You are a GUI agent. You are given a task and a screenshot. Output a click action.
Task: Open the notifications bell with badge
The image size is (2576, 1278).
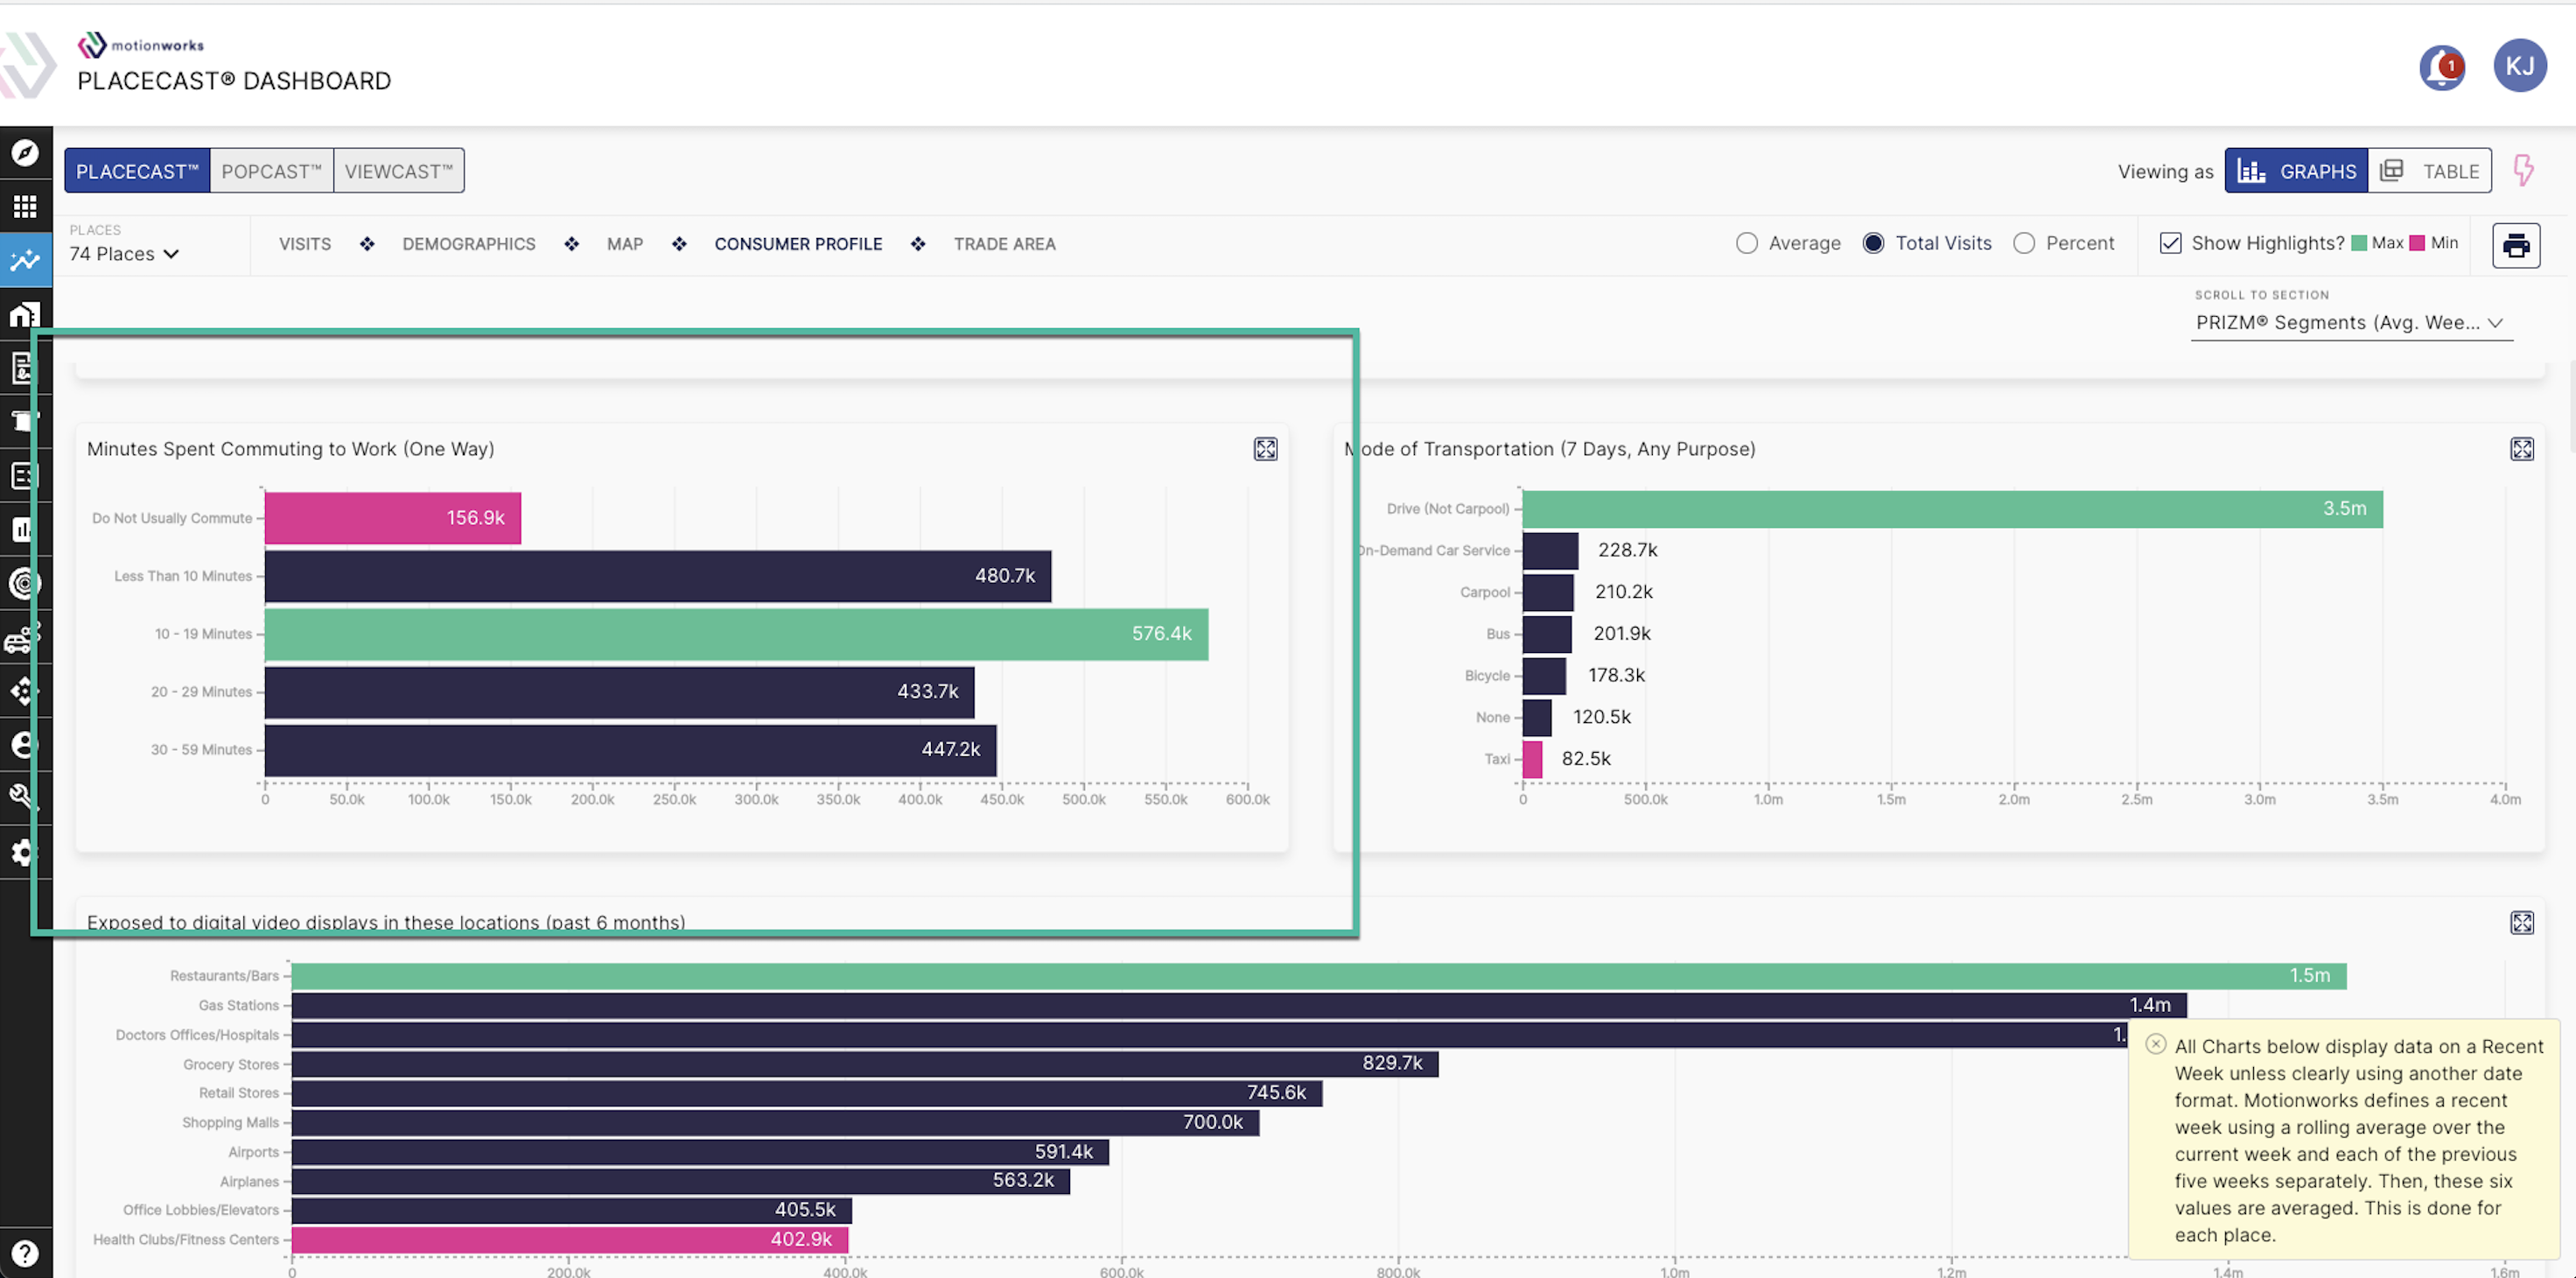(2441, 68)
